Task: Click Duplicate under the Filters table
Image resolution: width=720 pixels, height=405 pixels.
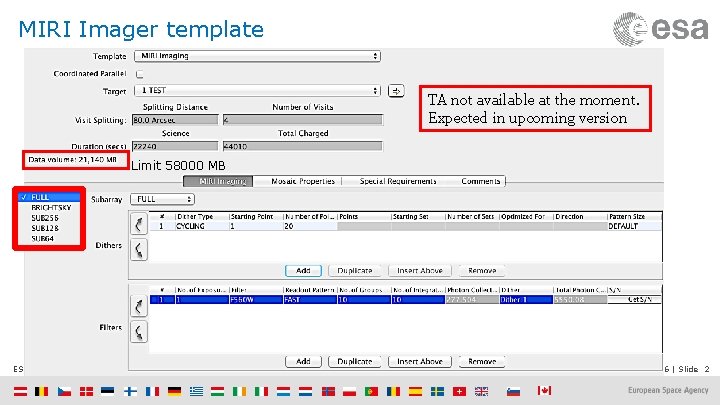Action: [x=354, y=361]
